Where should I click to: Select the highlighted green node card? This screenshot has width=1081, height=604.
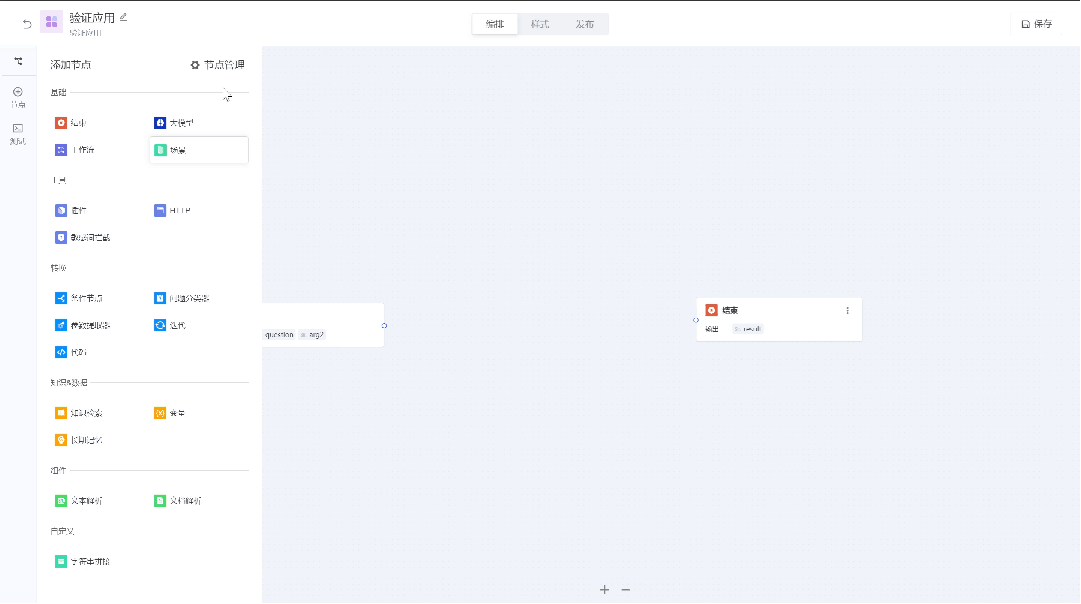(198, 150)
